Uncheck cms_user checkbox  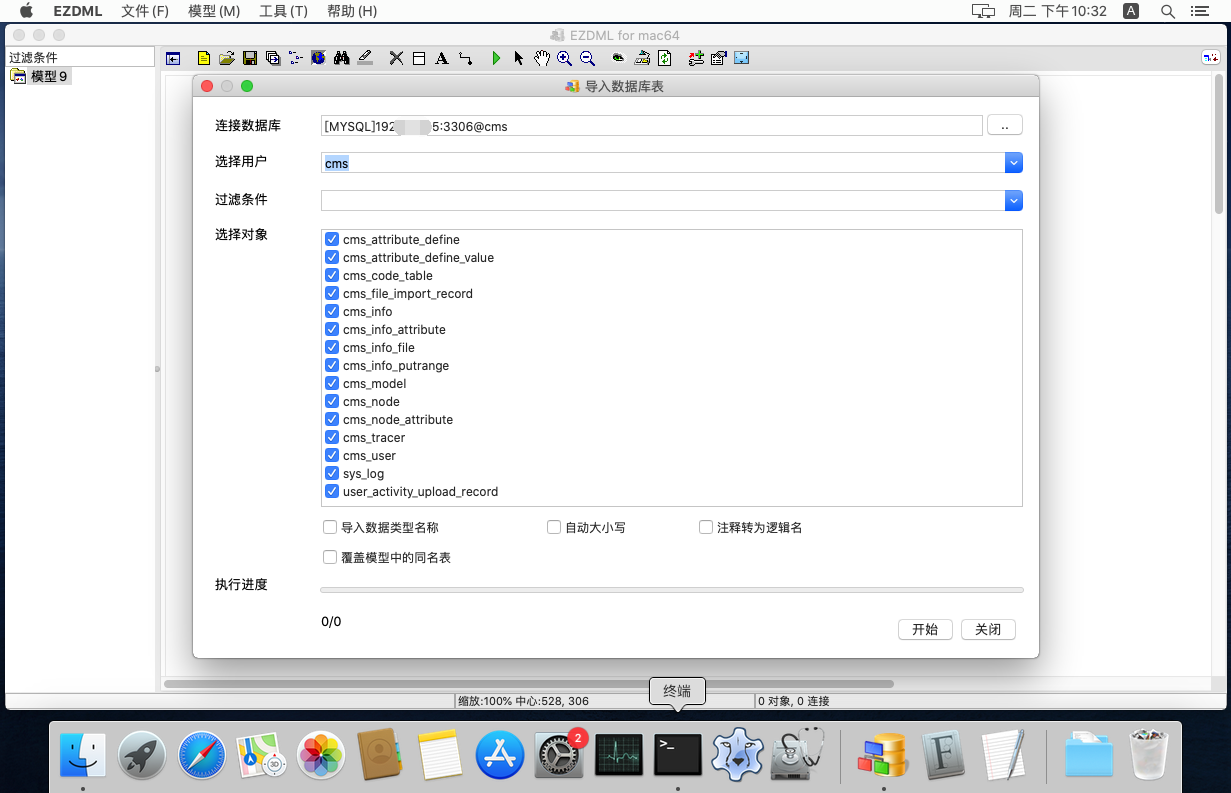pyautogui.click(x=332, y=456)
